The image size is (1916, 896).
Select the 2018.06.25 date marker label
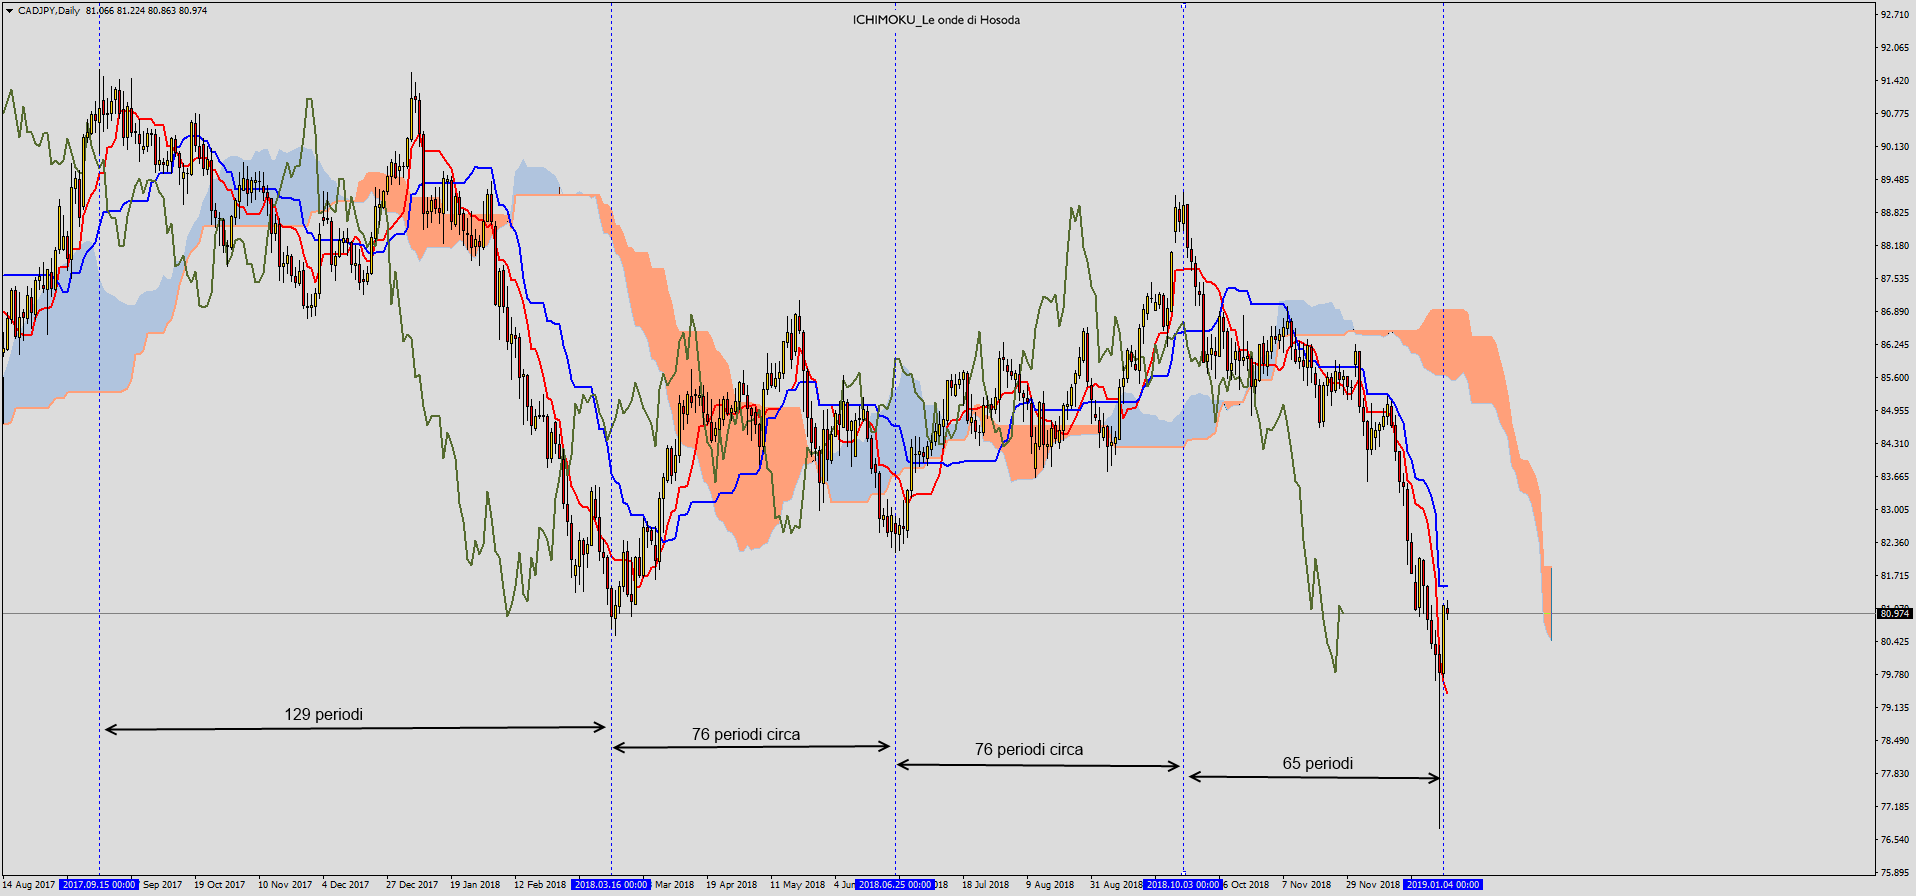point(895,885)
